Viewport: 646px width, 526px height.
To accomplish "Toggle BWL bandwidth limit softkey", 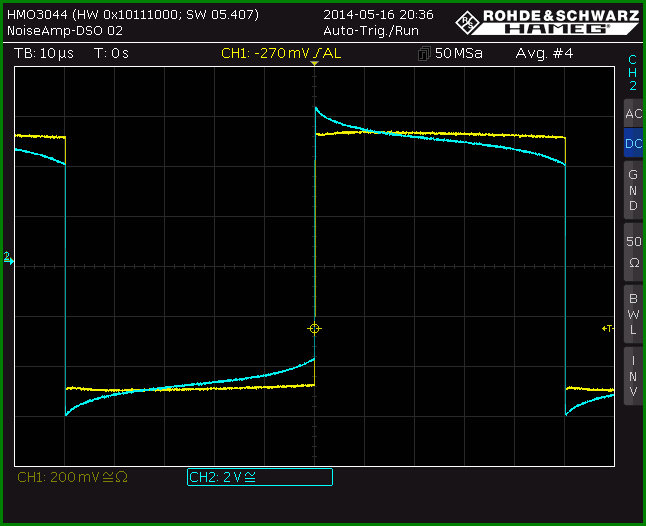I will coord(633,314).
